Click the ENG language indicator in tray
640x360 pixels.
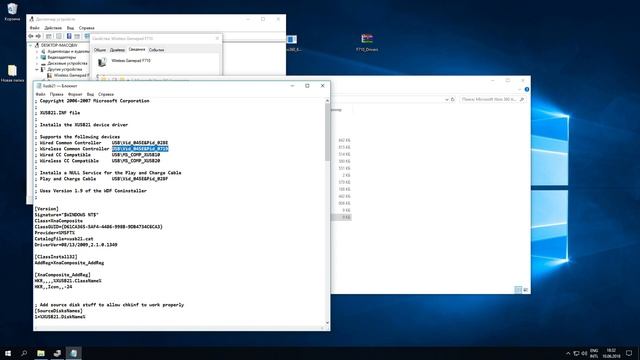(594, 353)
